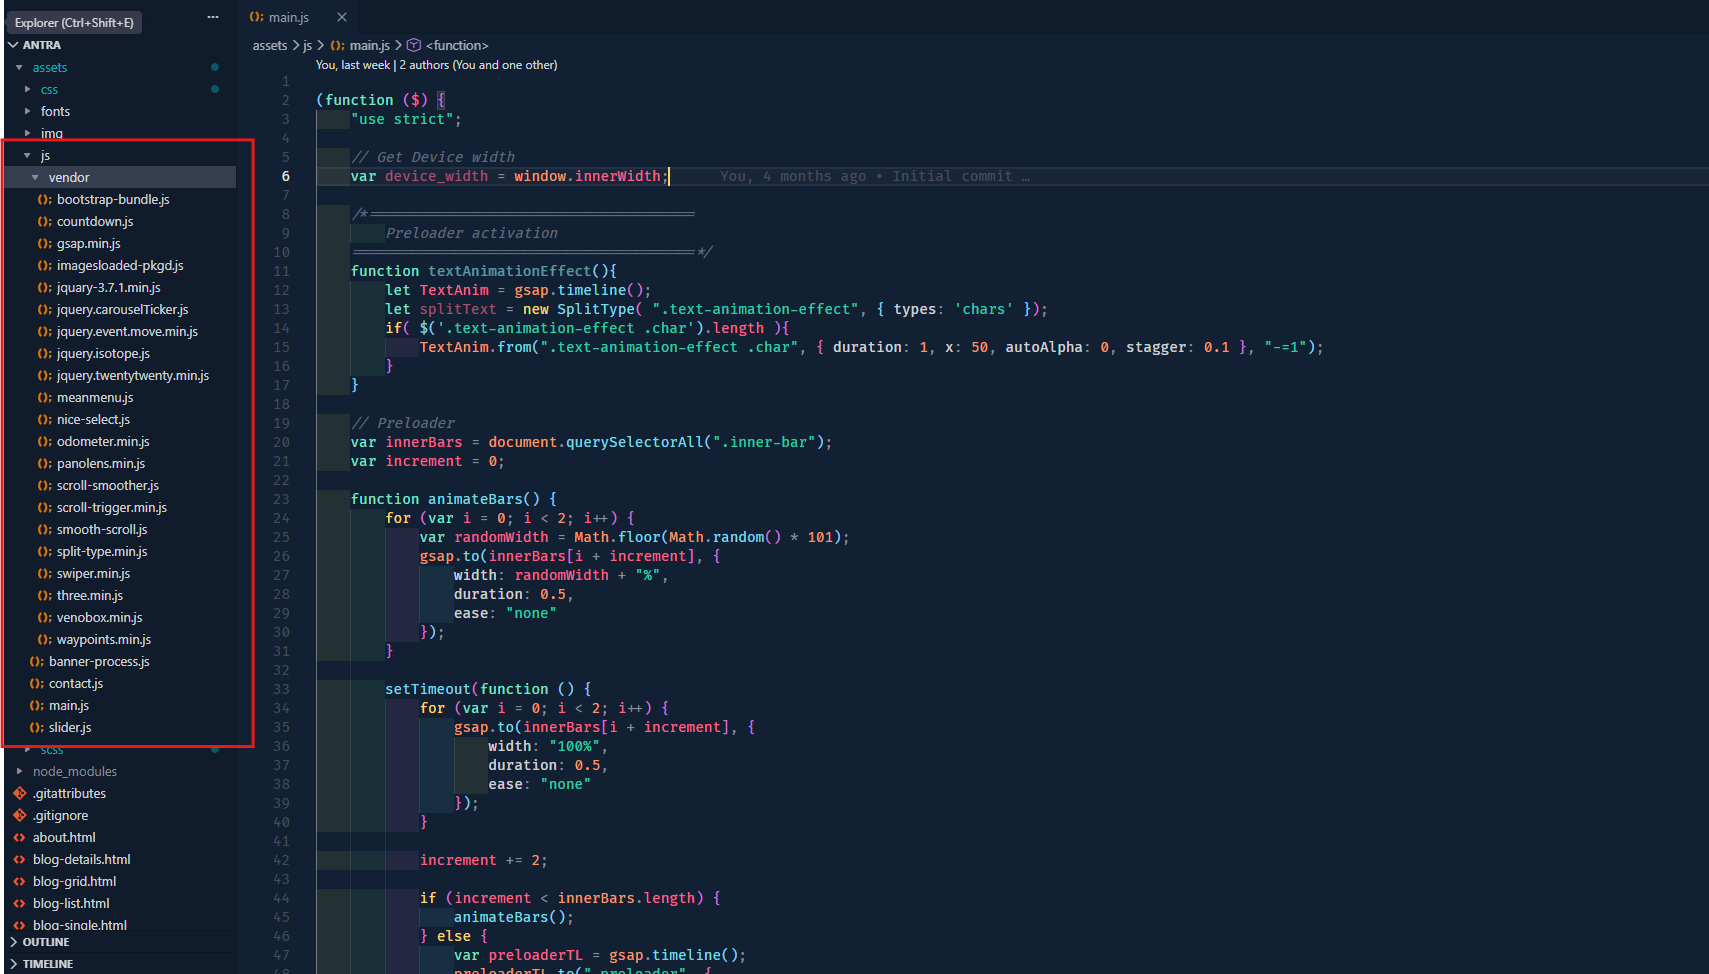Click the More Actions ellipsis in Explorer header
The height and width of the screenshot is (974, 1709).
pos(213,17)
